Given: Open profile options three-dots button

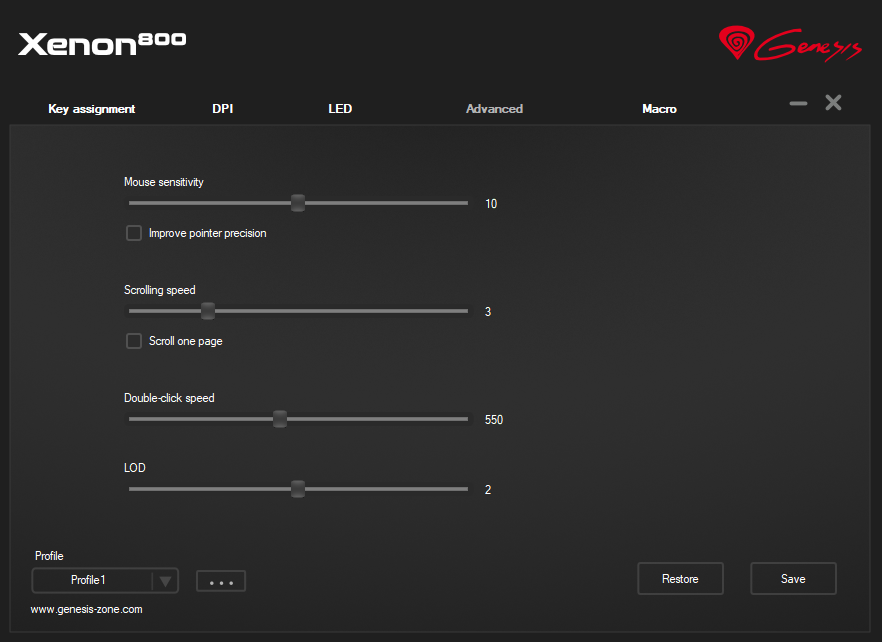Looking at the screenshot, I should [221, 581].
